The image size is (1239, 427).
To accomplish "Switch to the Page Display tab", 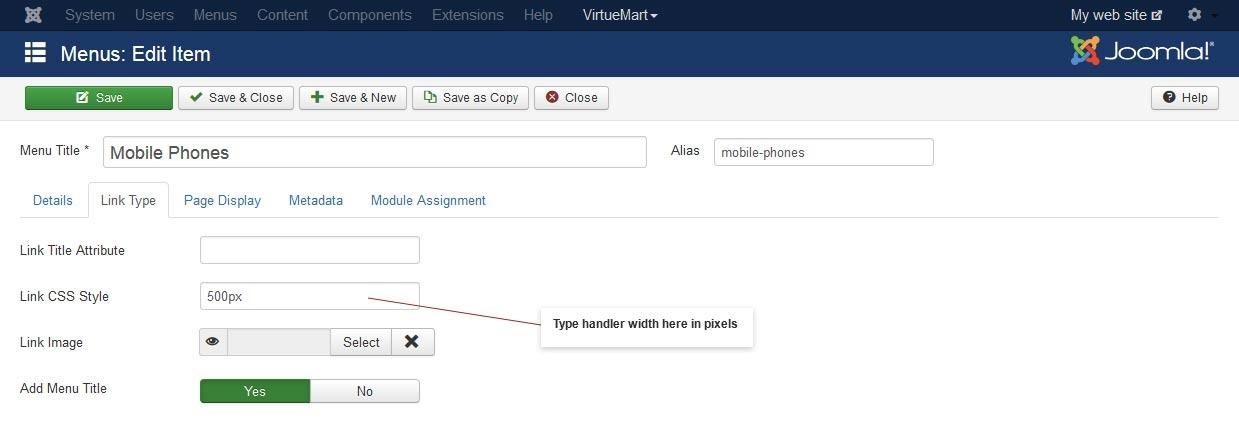I will (222, 200).
